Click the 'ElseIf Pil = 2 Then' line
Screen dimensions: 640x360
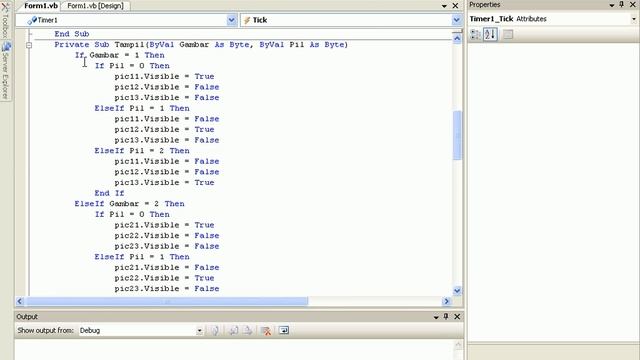[142, 151]
